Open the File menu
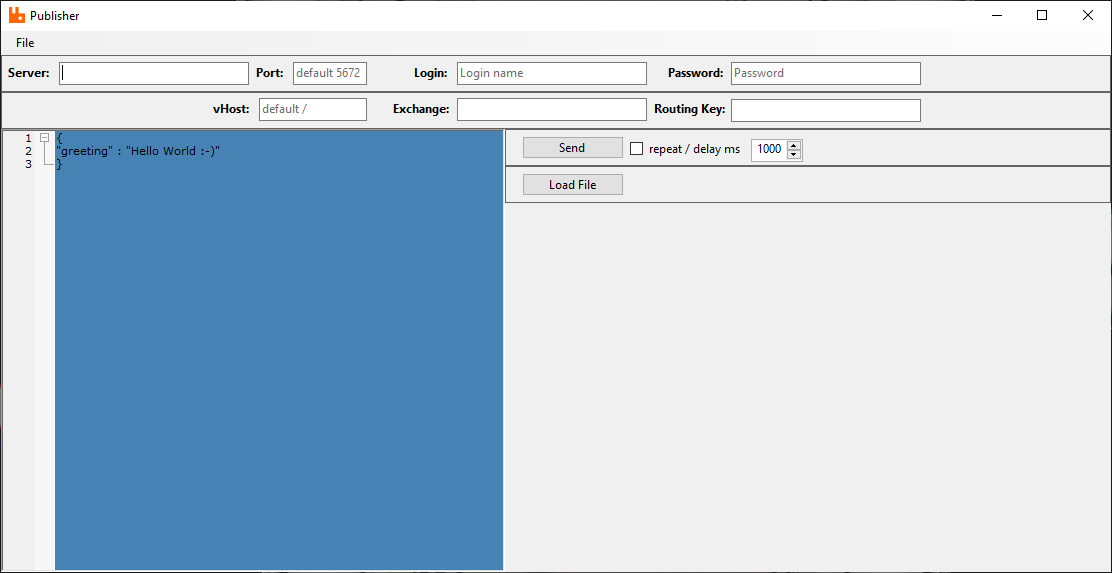1112x573 pixels. click(x=25, y=43)
